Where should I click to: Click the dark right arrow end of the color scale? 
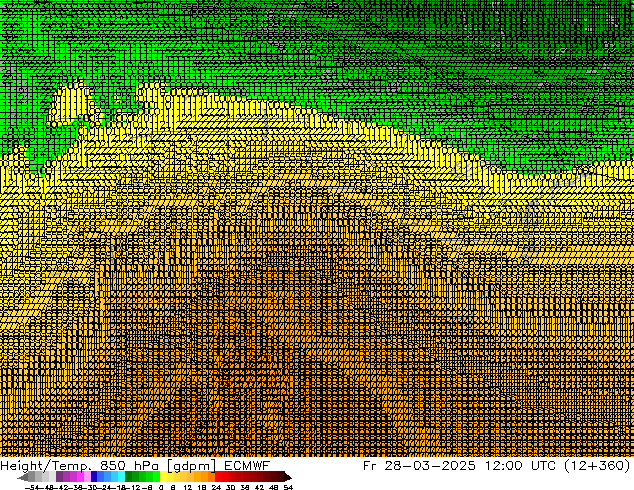point(288,477)
